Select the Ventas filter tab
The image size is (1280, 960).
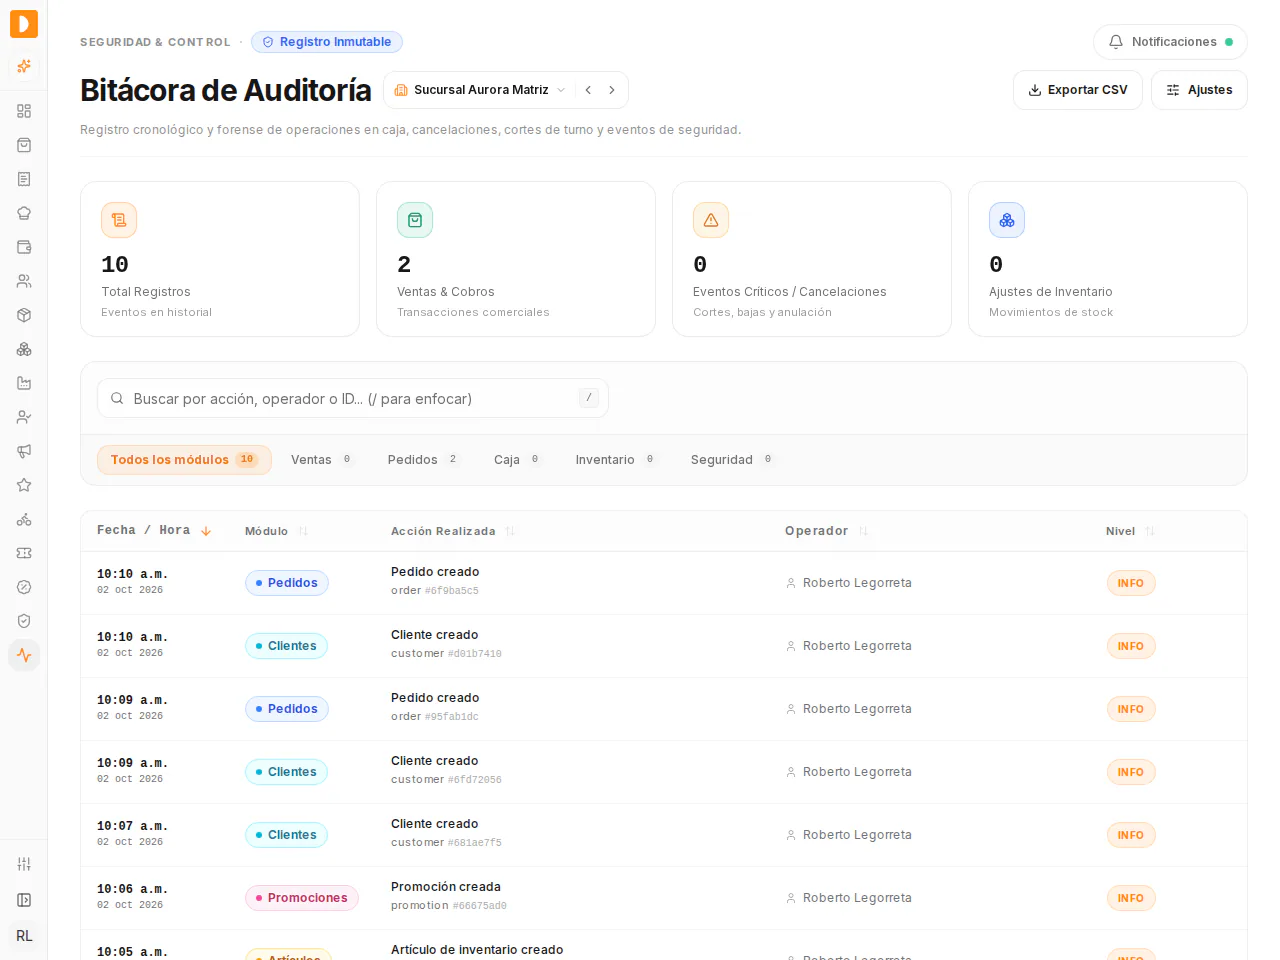click(x=321, y=460)
